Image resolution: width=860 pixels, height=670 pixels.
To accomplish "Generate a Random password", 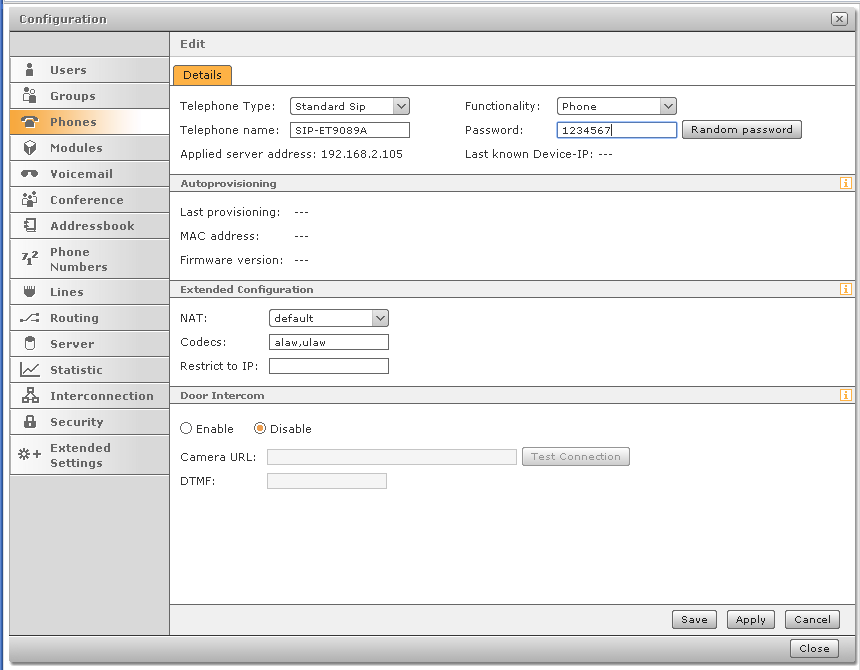I will (742, 129).
